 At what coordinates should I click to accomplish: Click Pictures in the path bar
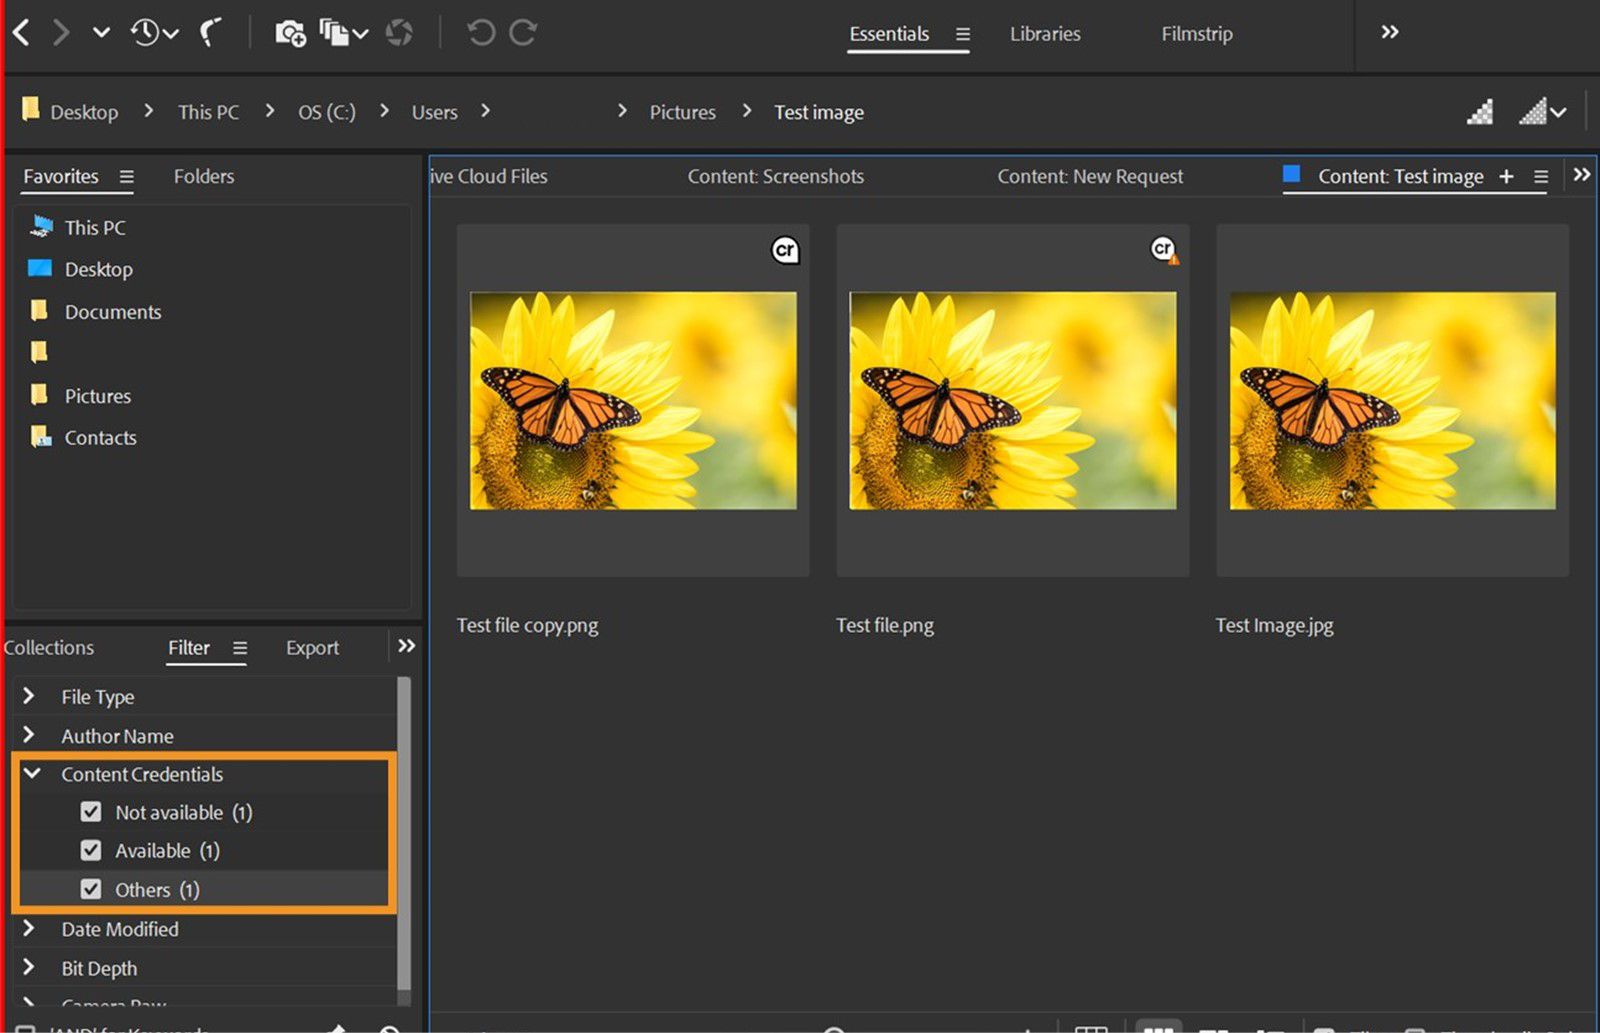[683, 112]
